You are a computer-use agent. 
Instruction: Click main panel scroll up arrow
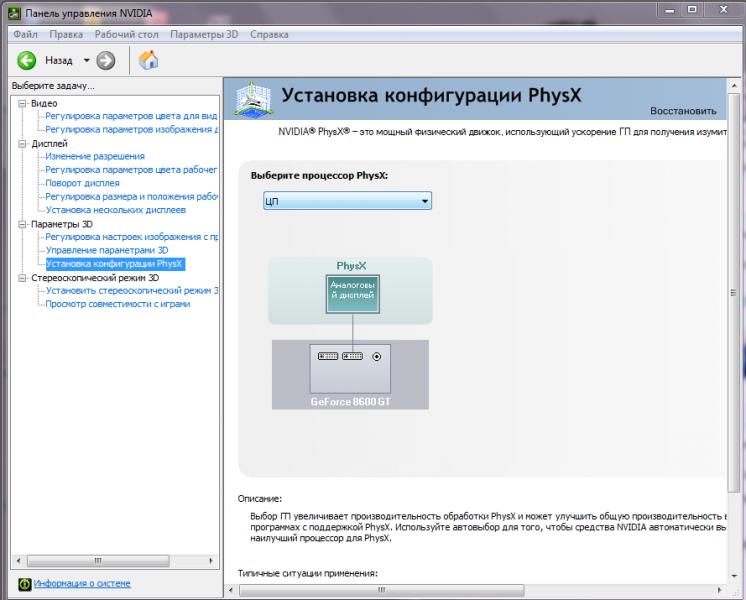point(733,86)
